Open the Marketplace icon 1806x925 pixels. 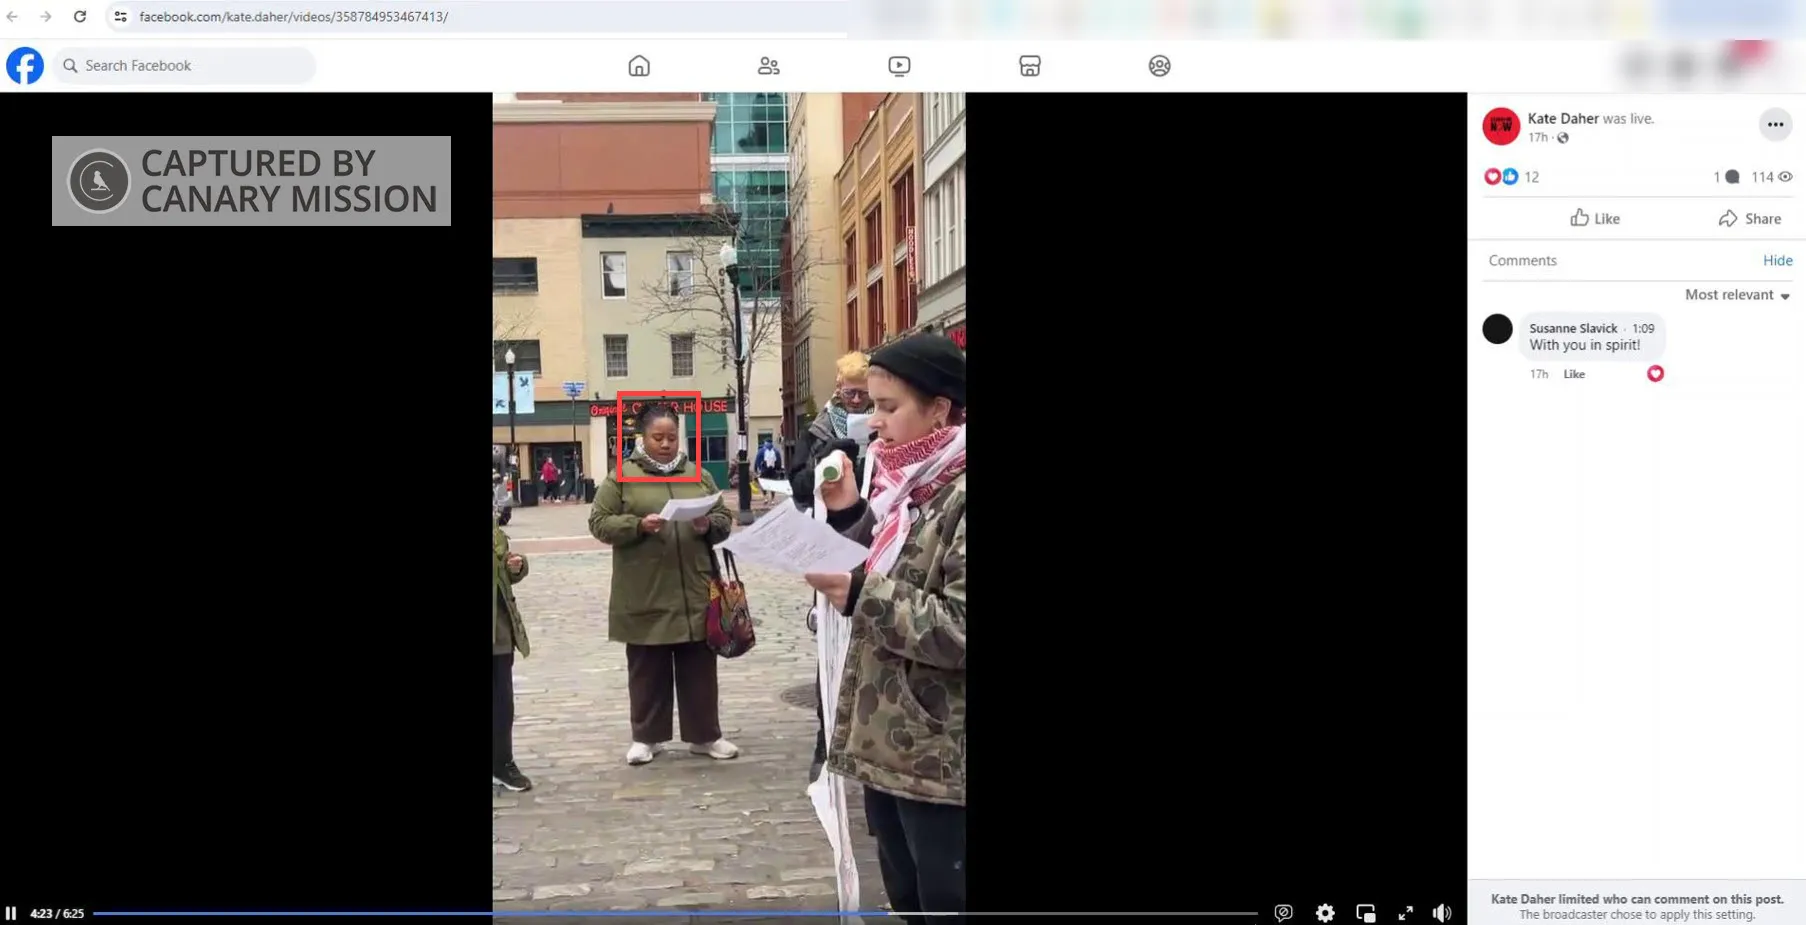tap(1030, 66)
